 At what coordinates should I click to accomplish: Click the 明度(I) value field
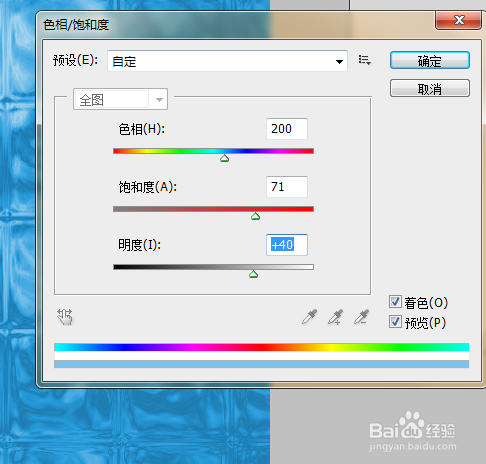click(287, 245)
